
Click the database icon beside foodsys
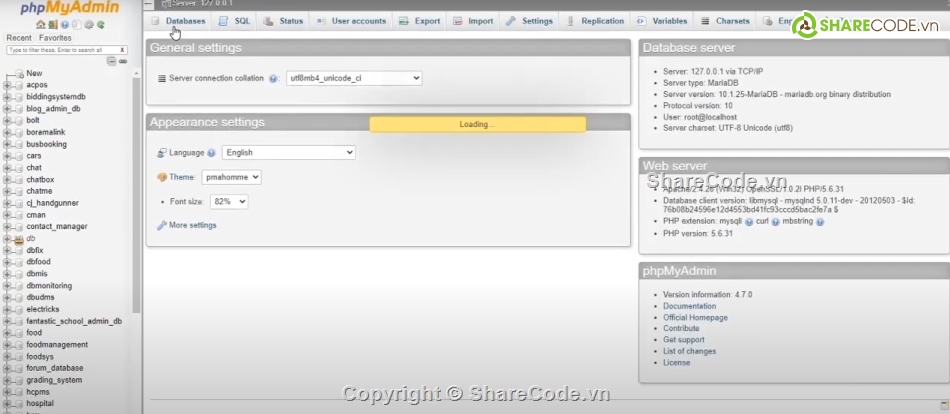pyautogui.click(x=19, y=357)
